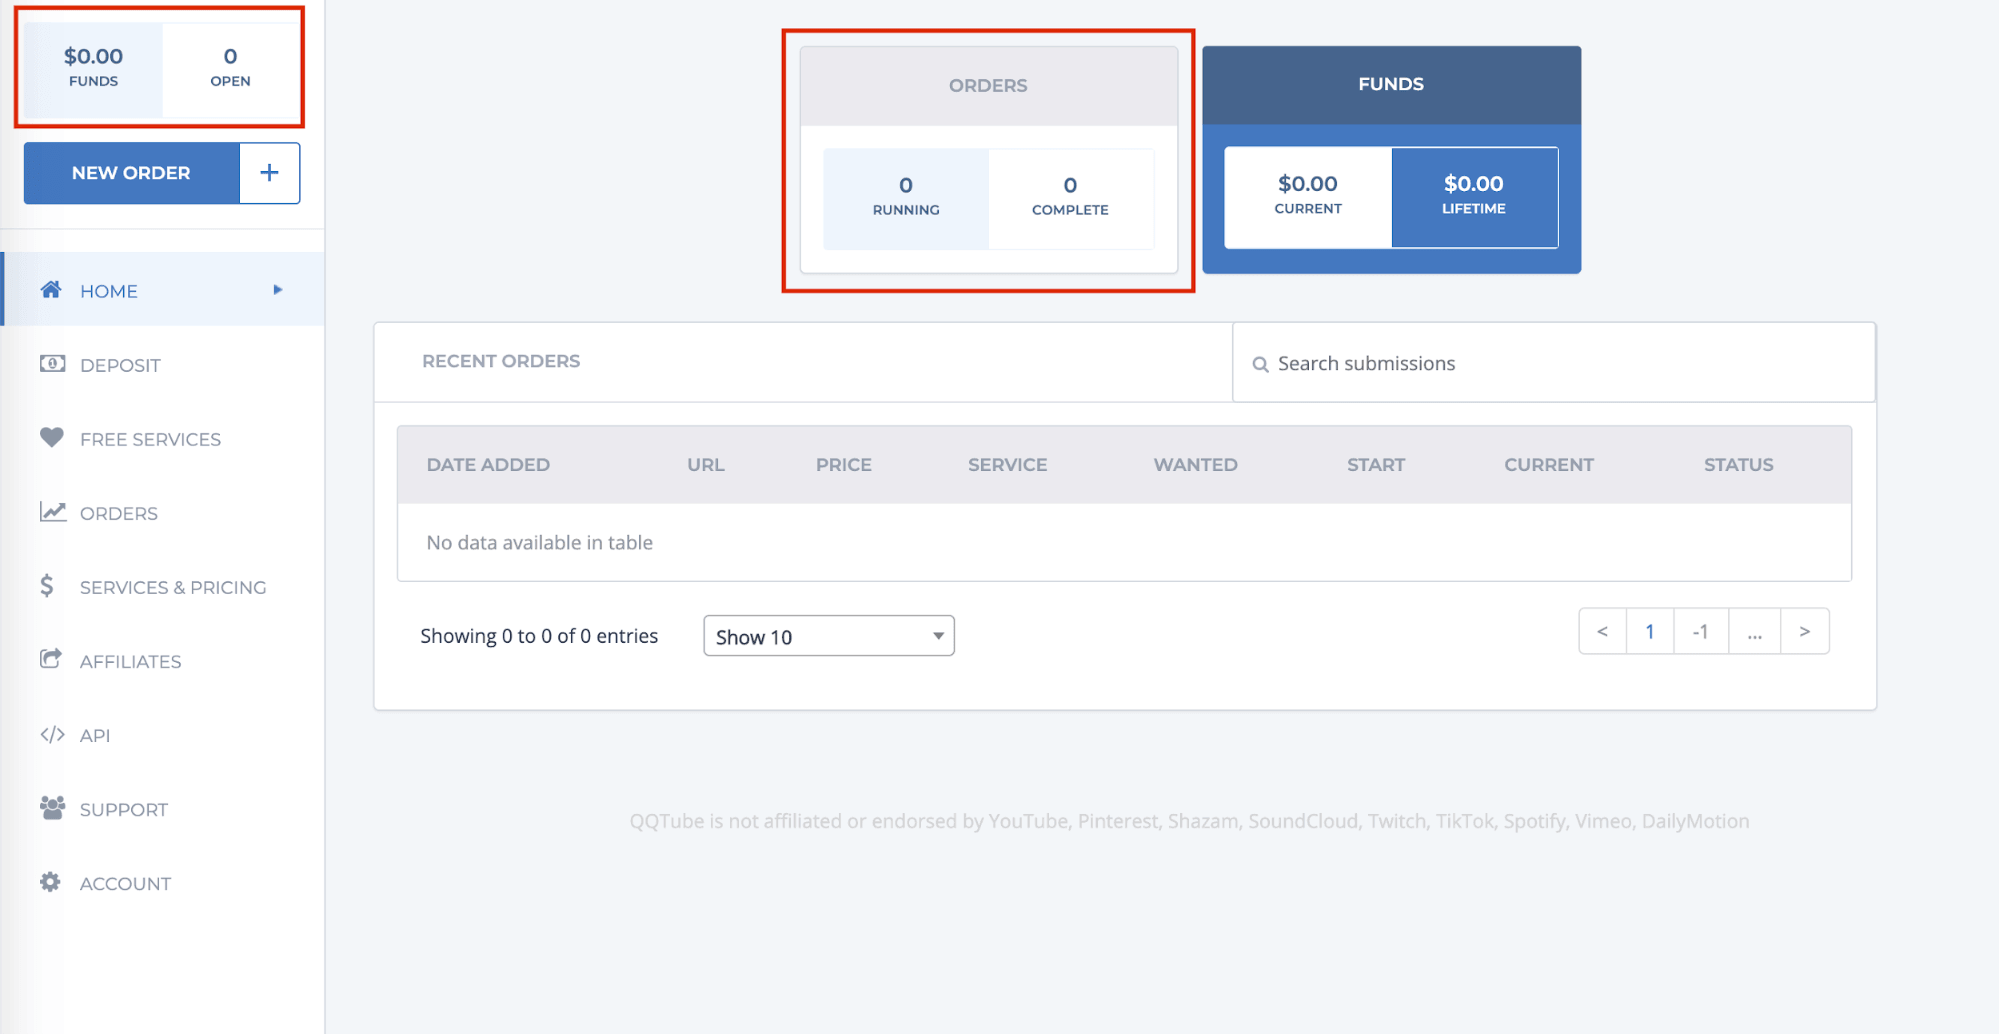Click 'No data available in table' text
Image resolution: width=1999 pixels, height=1034 pixels.
pyautogui.click(x=540, y=542)
